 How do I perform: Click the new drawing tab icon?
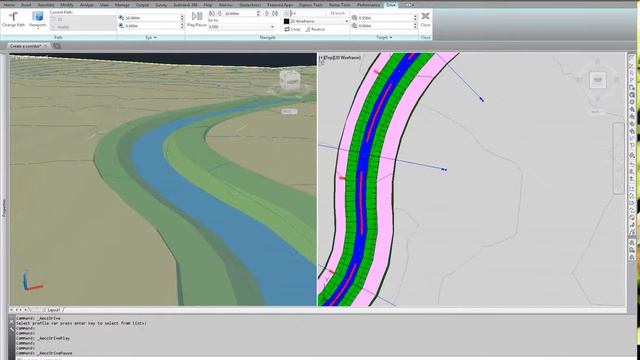tap(57, 46)
